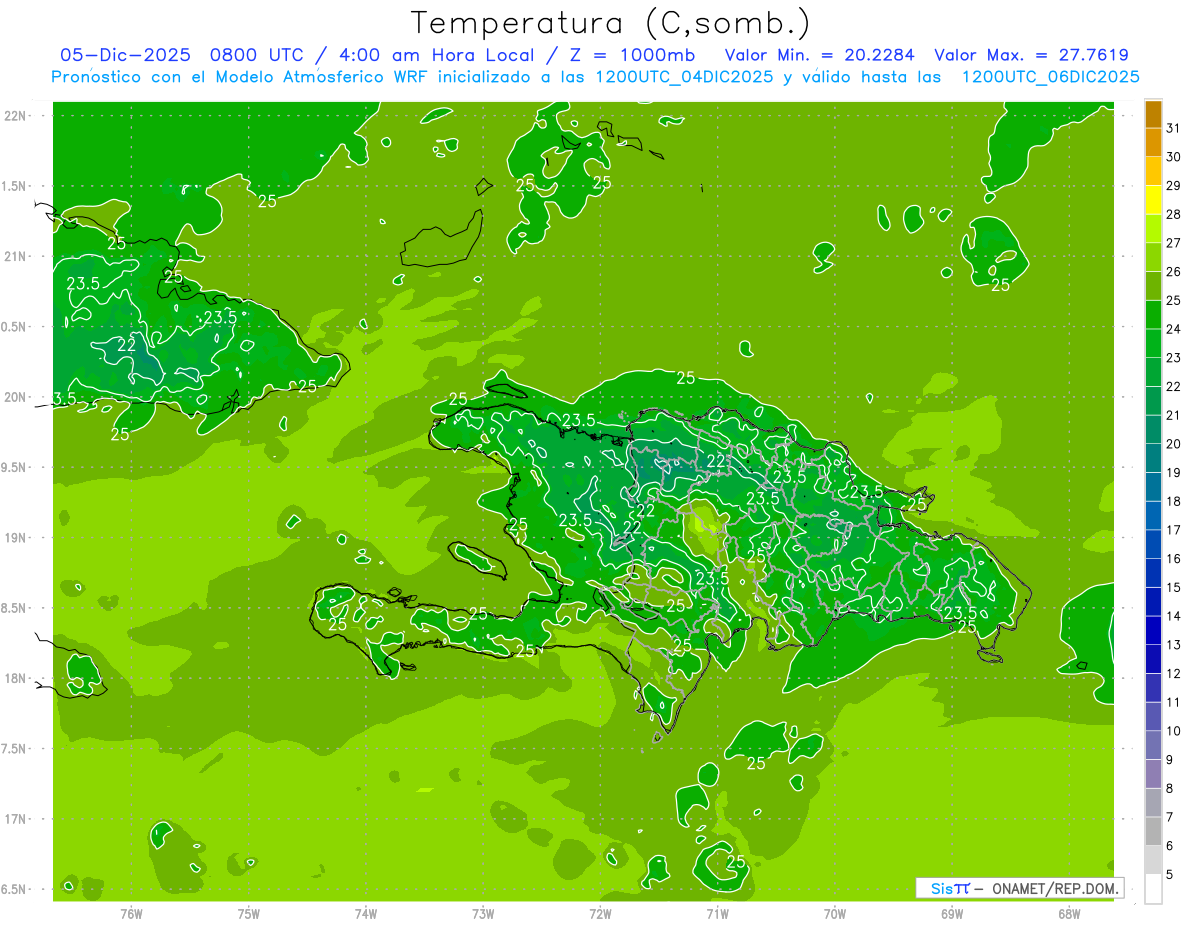The height and width of the screenshot is (927, 1200).
Task: Click the '0800 UTC' time text
Action: 255,55
